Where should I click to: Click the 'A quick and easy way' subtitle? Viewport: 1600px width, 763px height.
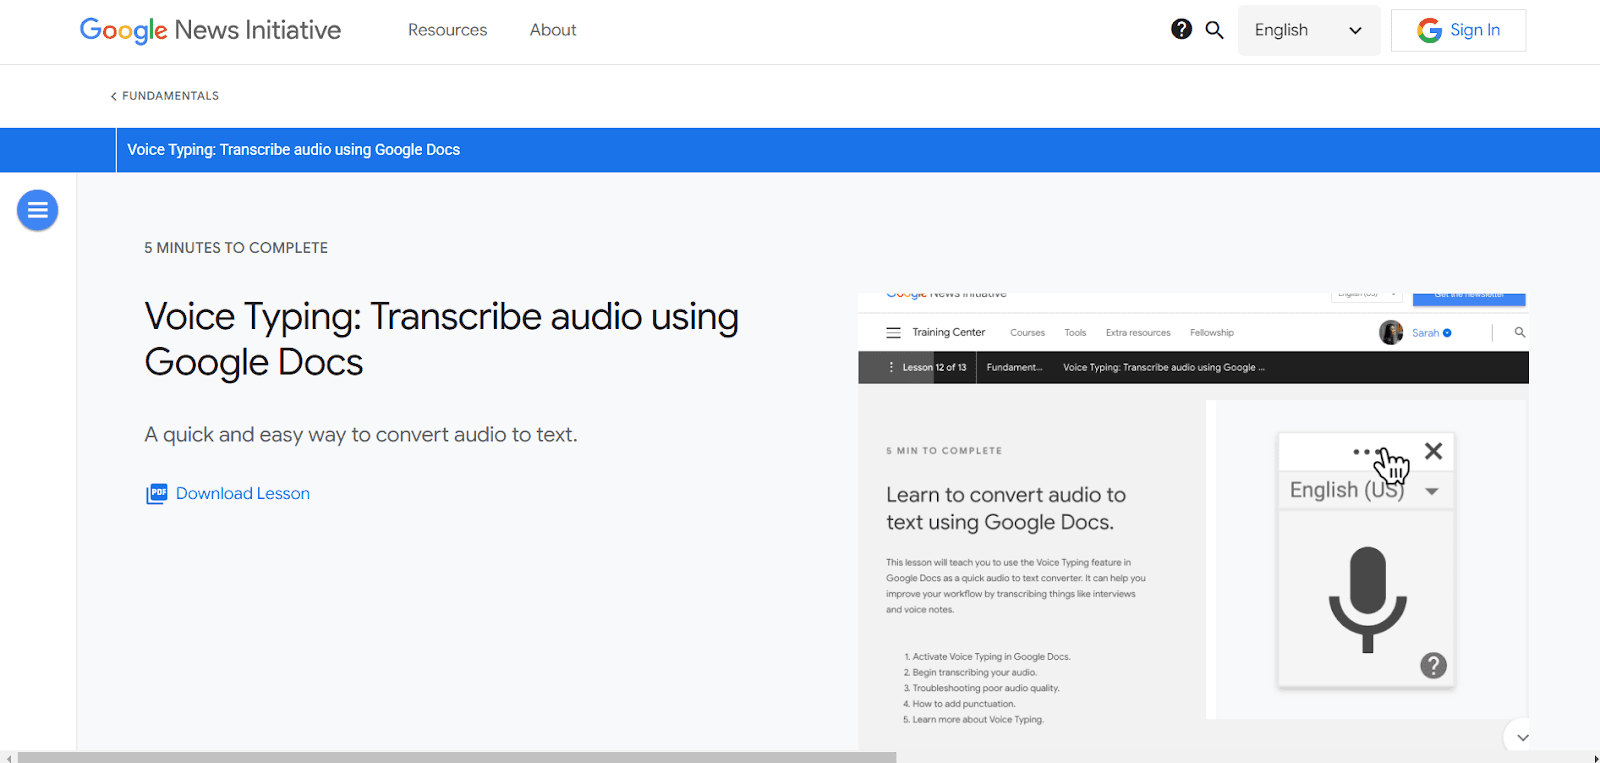tap(361, 435)
